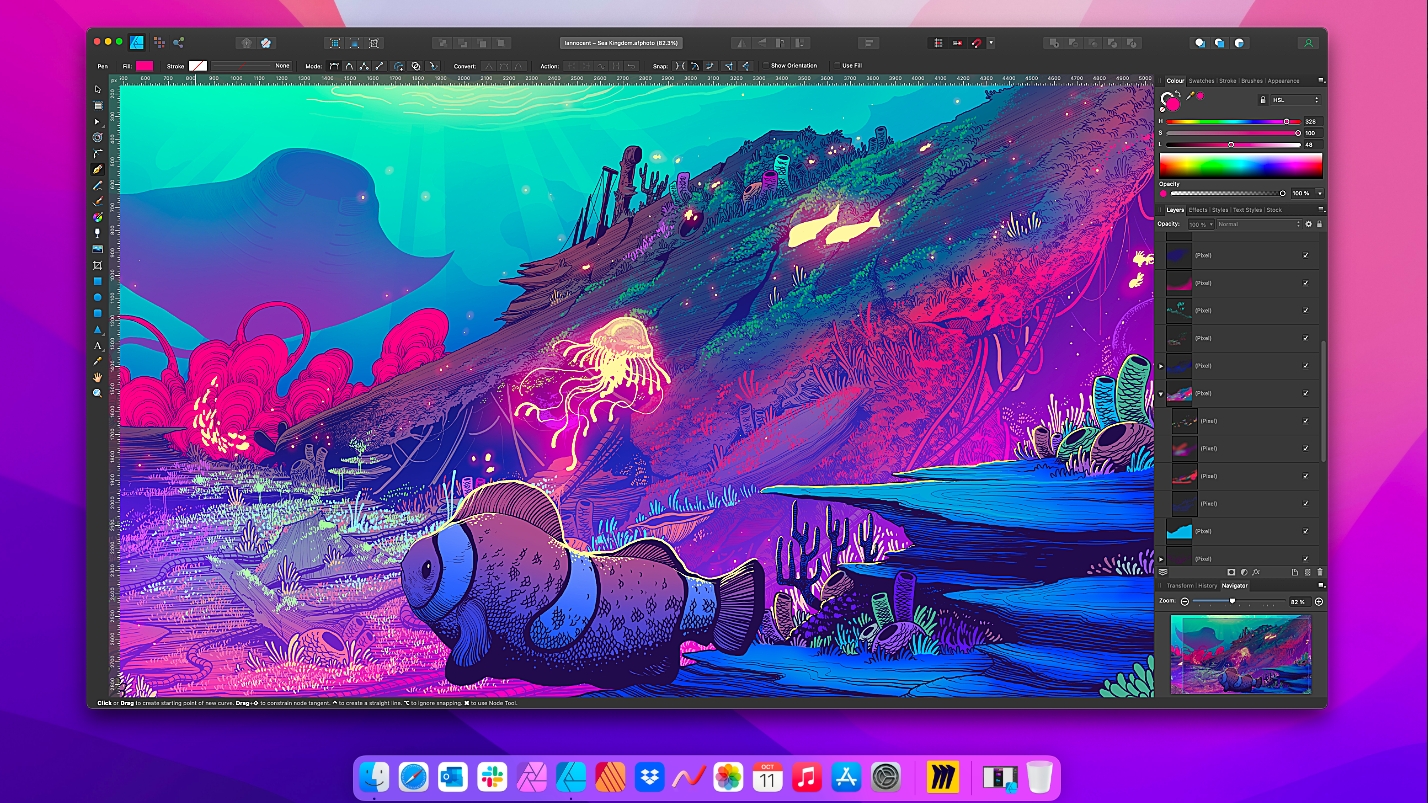The width and height of the screenshot is (1428, 803).
Task: Switch to the Export Persona
Action: (178, 43)
